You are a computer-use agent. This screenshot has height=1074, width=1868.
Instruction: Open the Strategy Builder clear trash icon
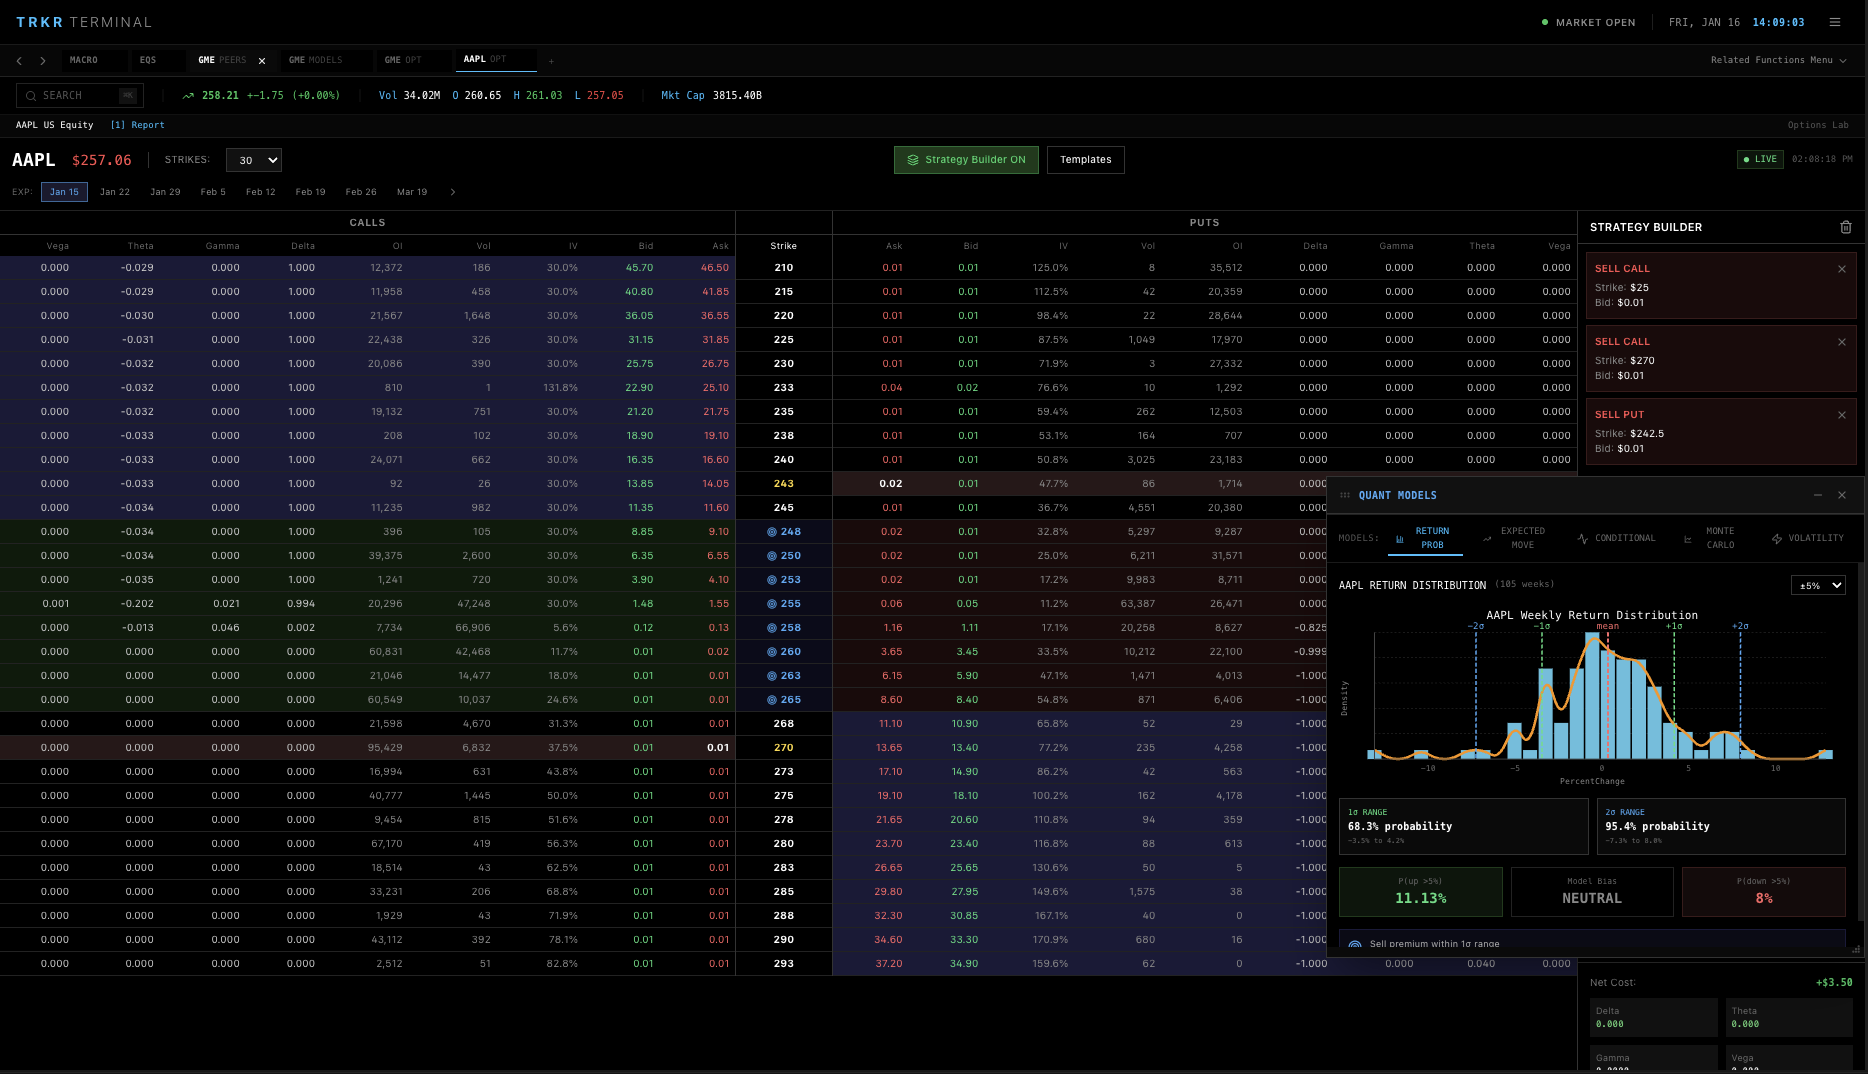coord(1846,227)
